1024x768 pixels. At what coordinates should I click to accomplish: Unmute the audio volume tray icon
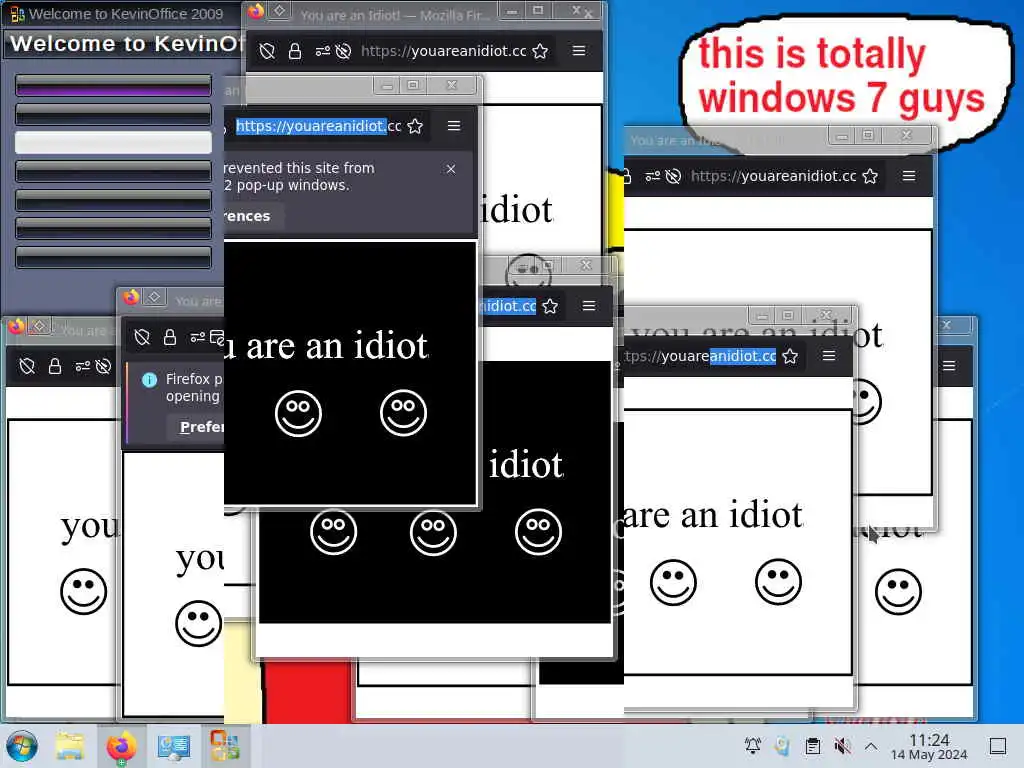click(x=842, y=746)
